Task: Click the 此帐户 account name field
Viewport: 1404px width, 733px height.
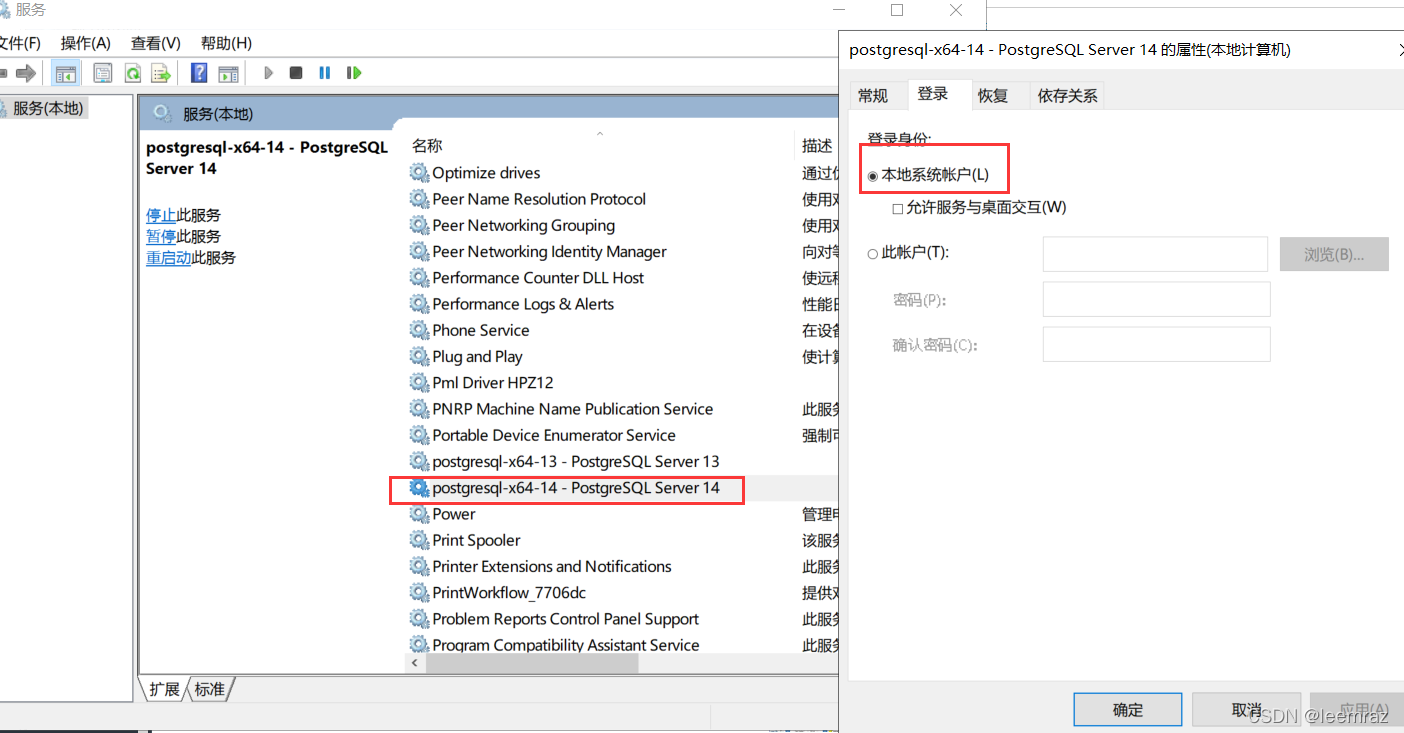Action: (x=1155, y=254)
